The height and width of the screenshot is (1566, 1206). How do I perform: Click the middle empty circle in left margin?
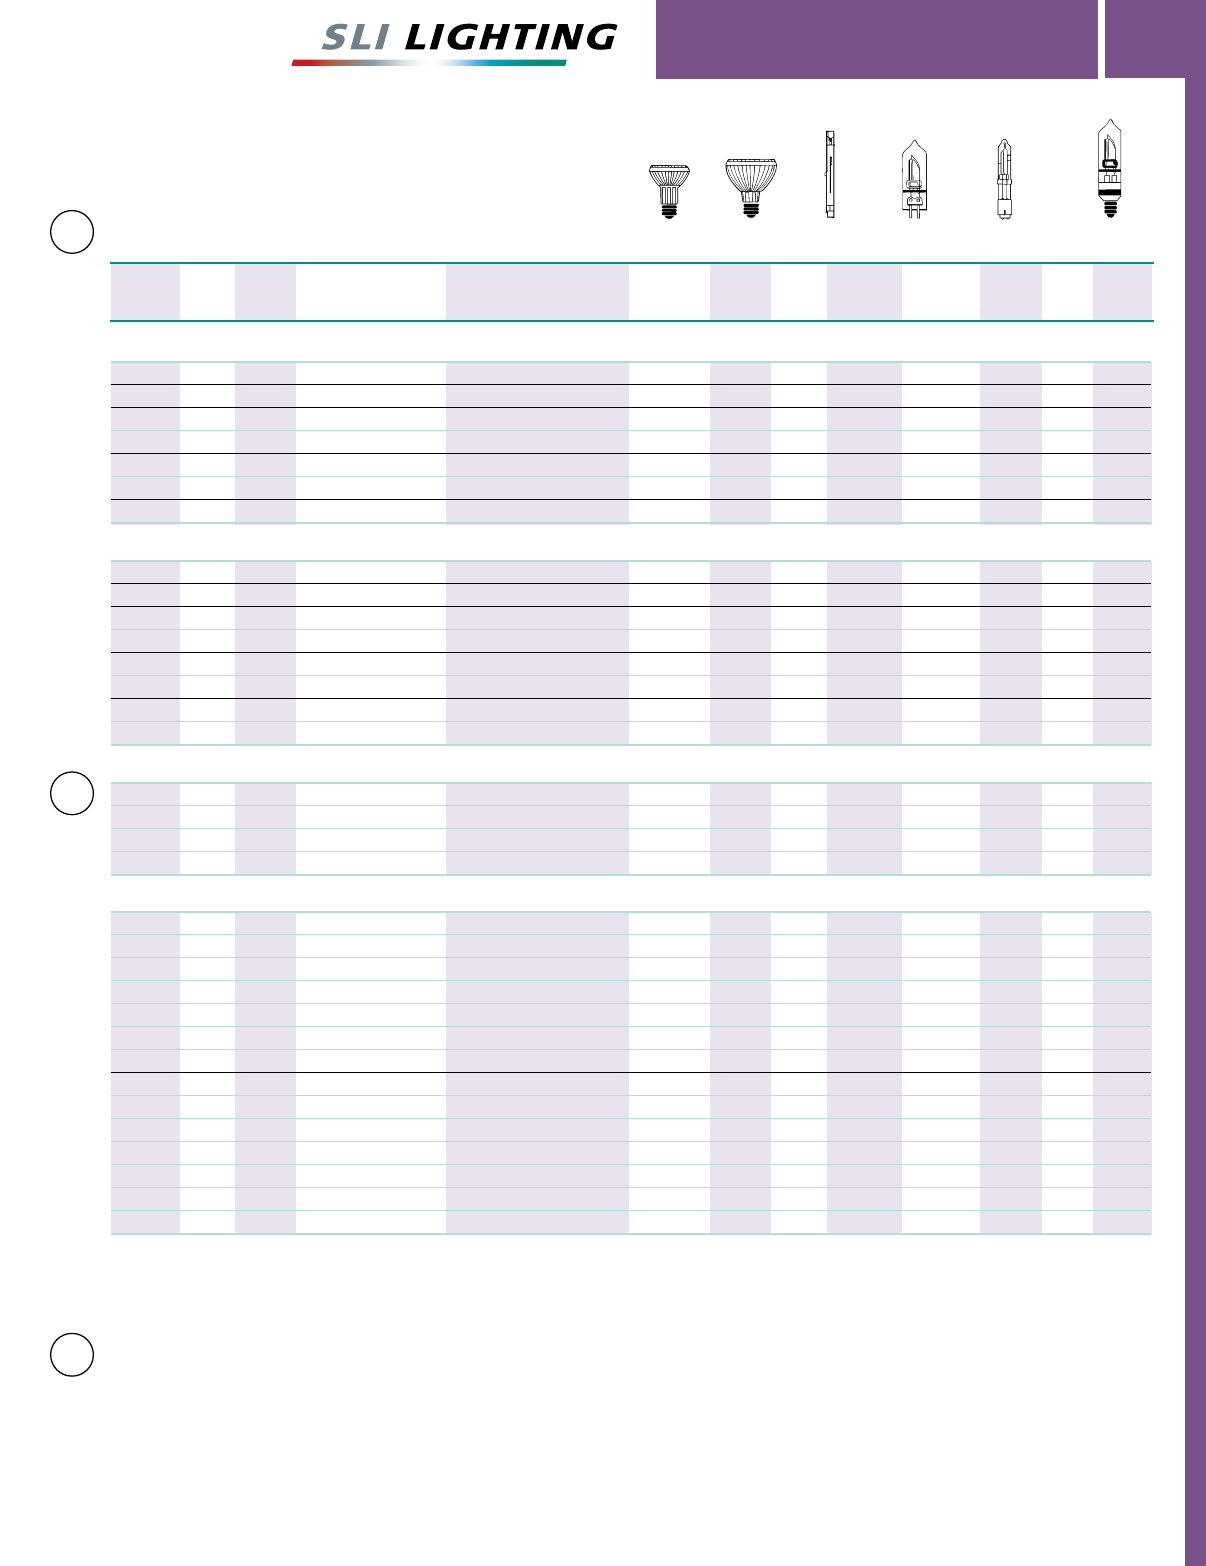coord(72,793)
